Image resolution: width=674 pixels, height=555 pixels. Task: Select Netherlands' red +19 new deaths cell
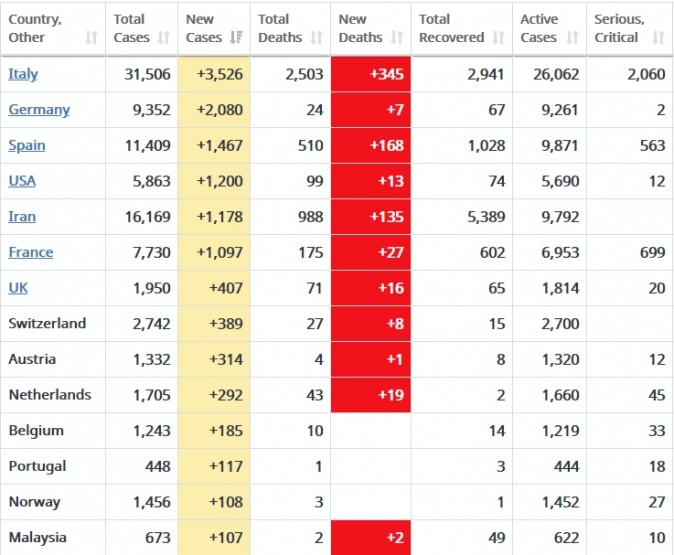click(370, 395)
